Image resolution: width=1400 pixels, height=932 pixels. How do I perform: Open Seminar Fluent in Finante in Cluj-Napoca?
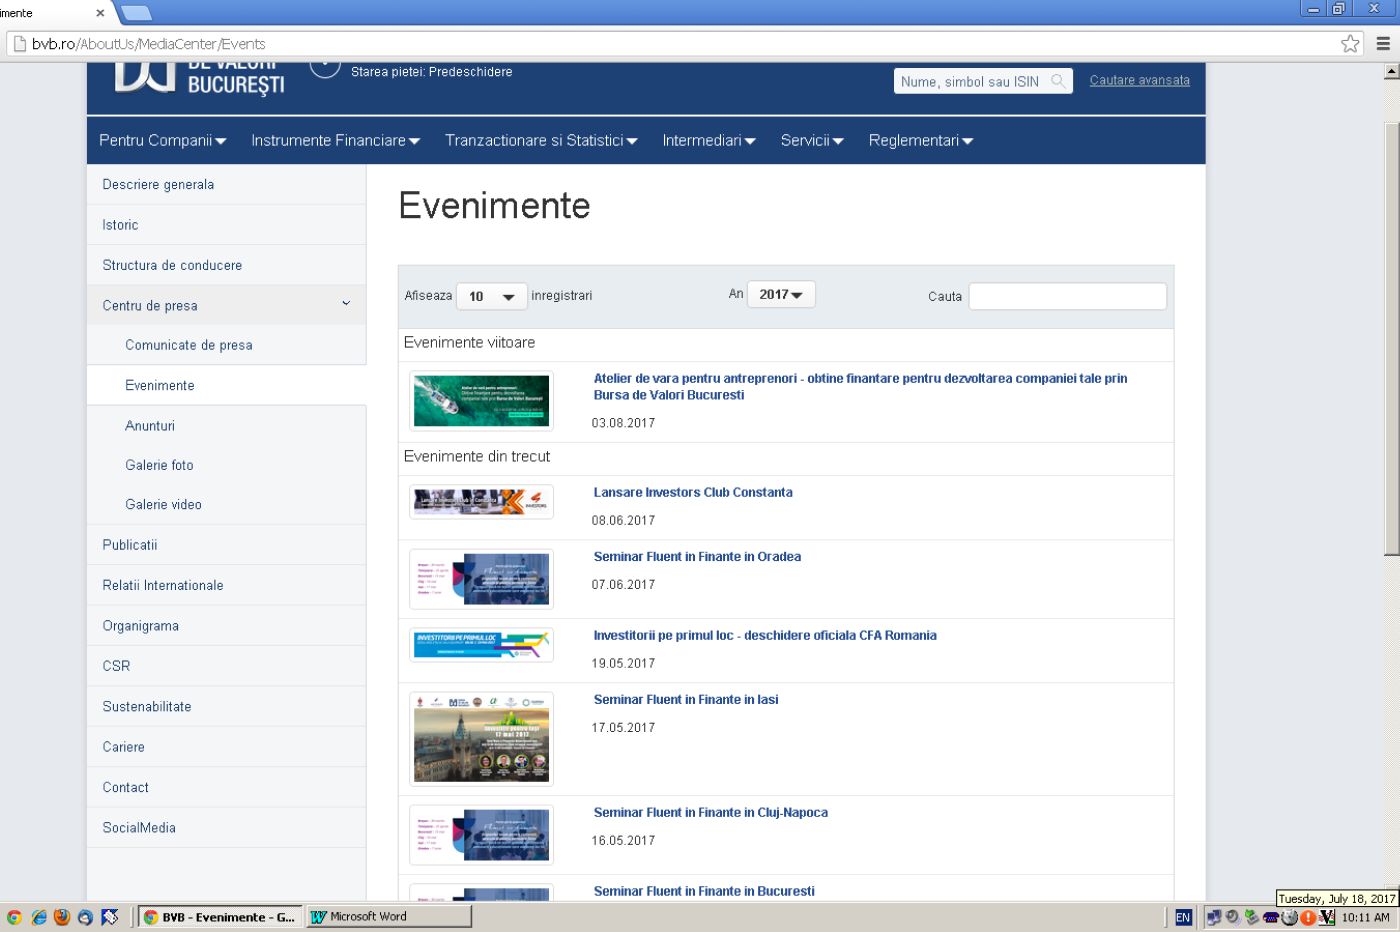tap(711, 812)
